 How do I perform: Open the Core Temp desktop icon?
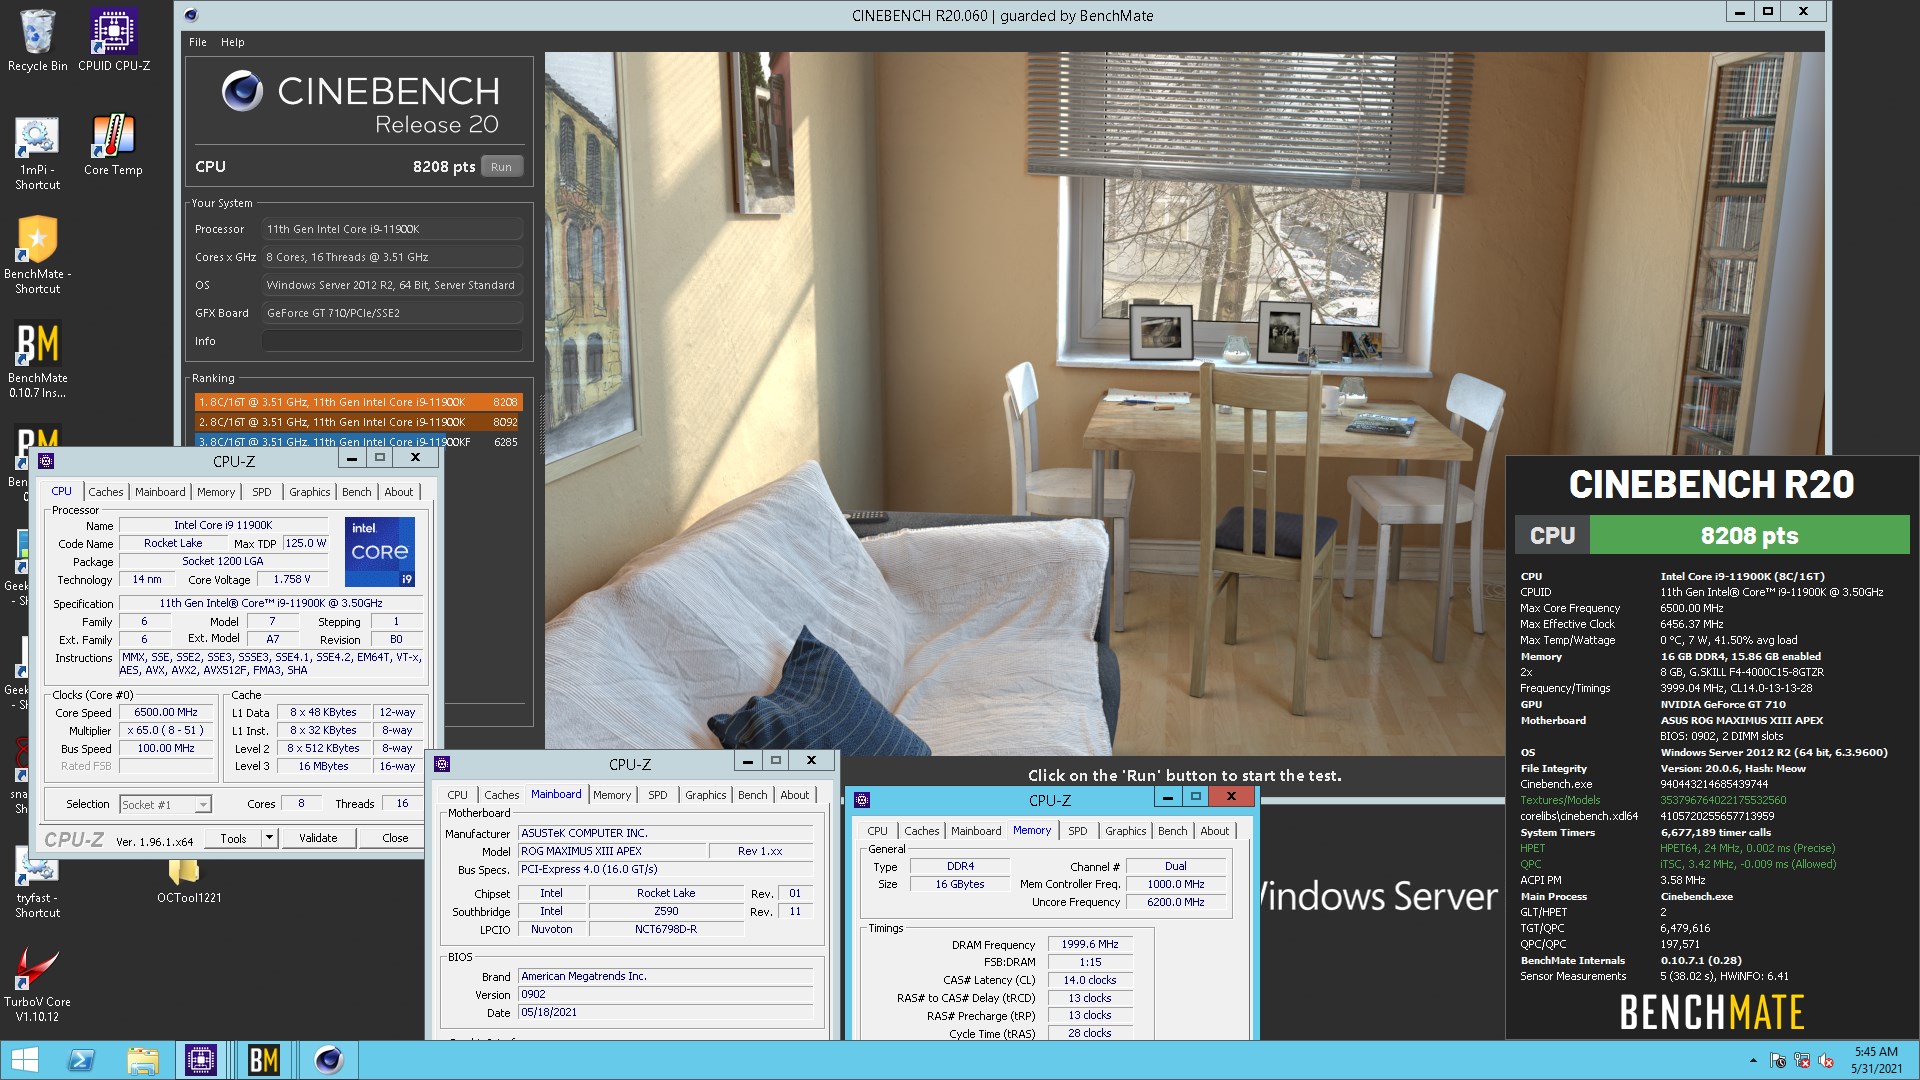[x=113, y=146]
